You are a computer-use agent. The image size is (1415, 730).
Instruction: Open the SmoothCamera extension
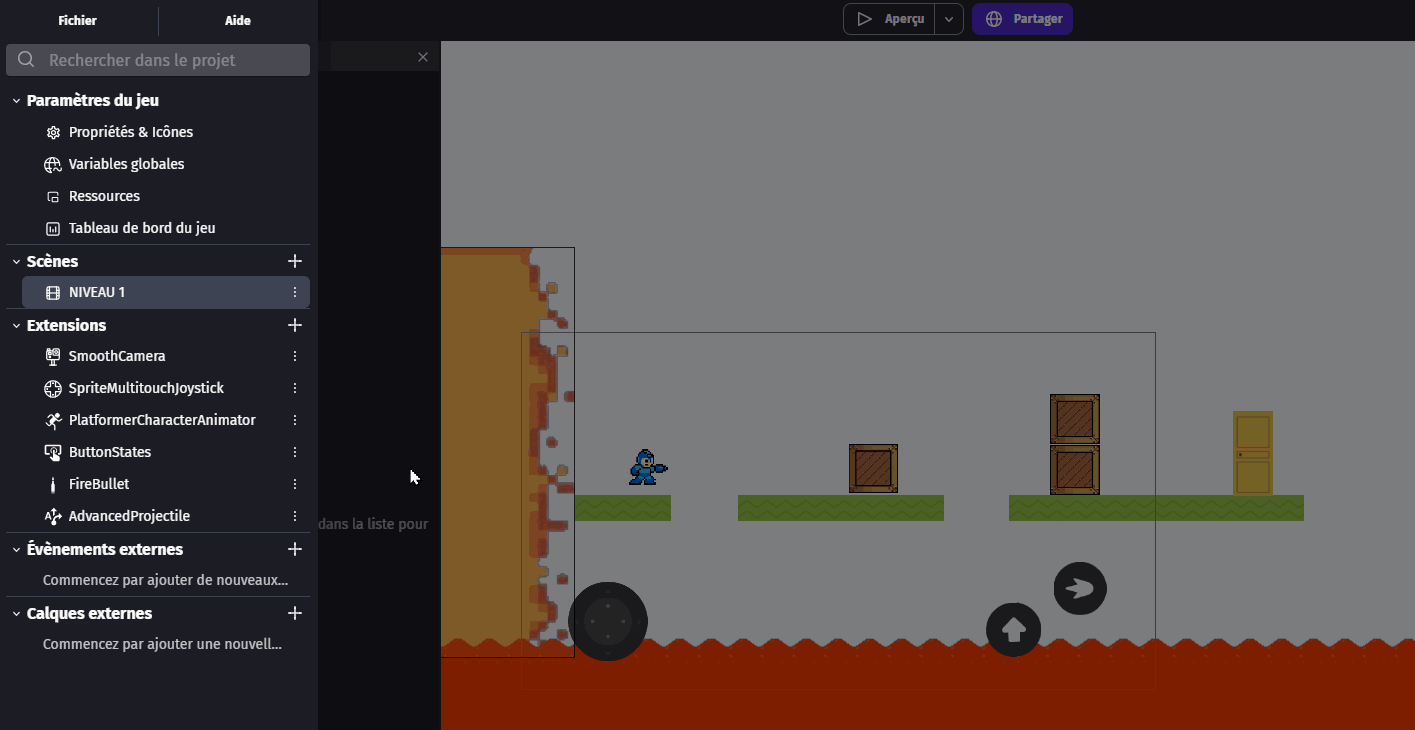[x=117, y=356]
